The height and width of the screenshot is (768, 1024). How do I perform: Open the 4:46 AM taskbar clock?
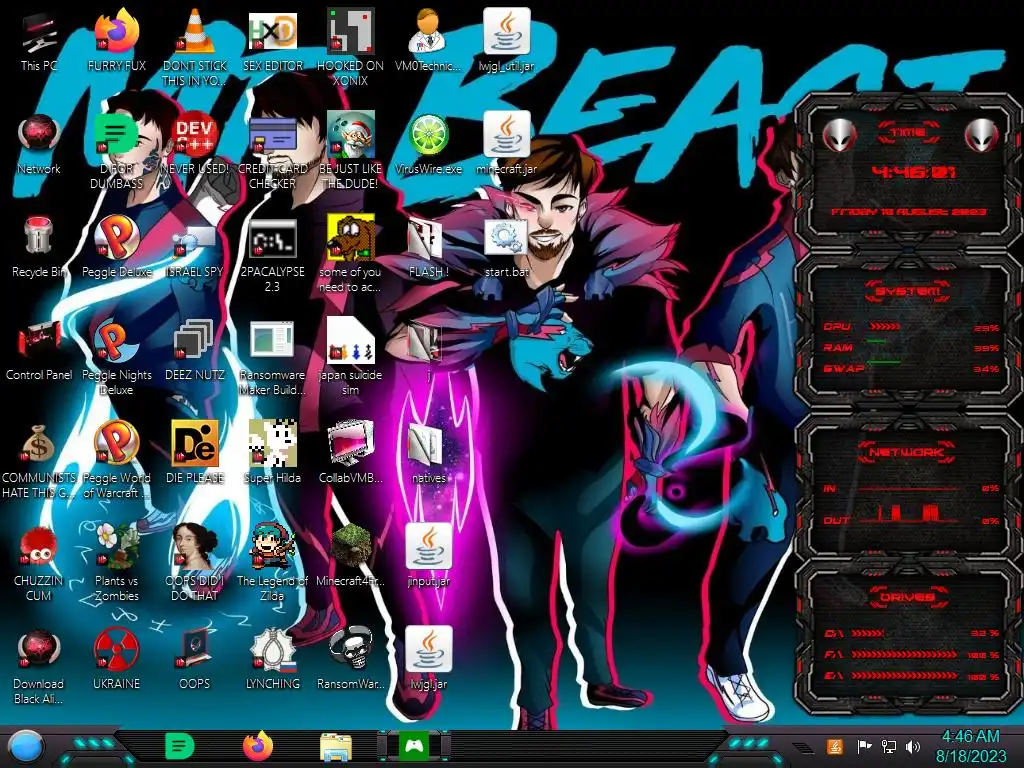pyautogui.click(x=971, y=746)
